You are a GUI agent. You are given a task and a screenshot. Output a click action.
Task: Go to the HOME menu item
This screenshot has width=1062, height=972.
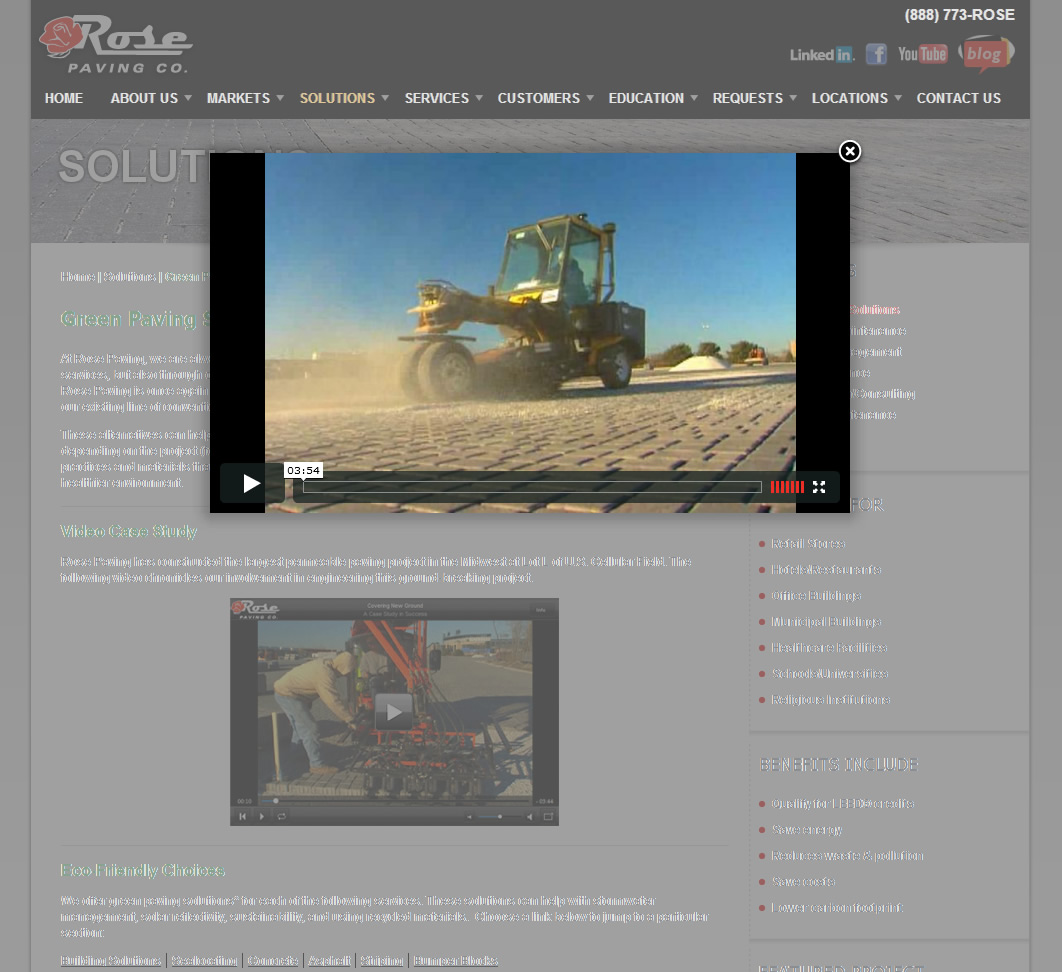(64, 98)
